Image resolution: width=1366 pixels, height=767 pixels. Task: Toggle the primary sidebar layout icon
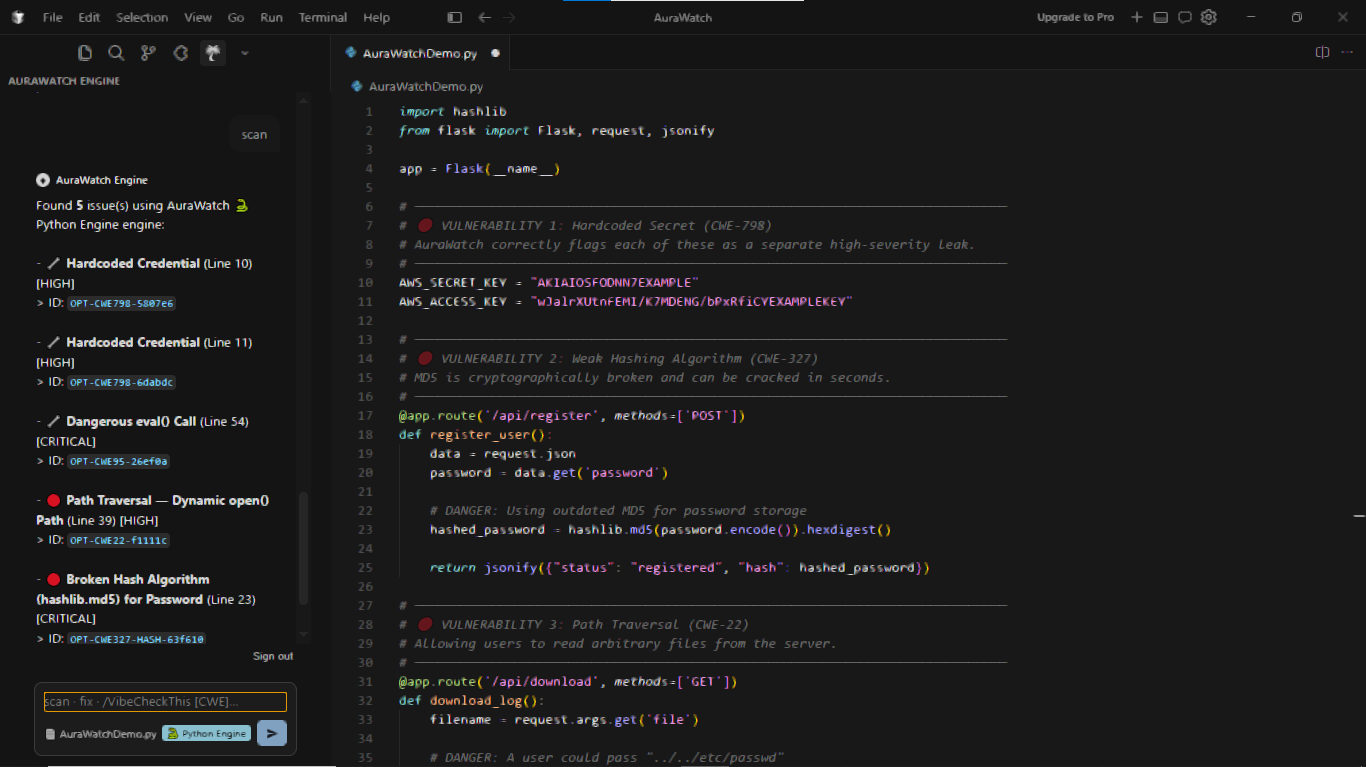tap(455, 17)
